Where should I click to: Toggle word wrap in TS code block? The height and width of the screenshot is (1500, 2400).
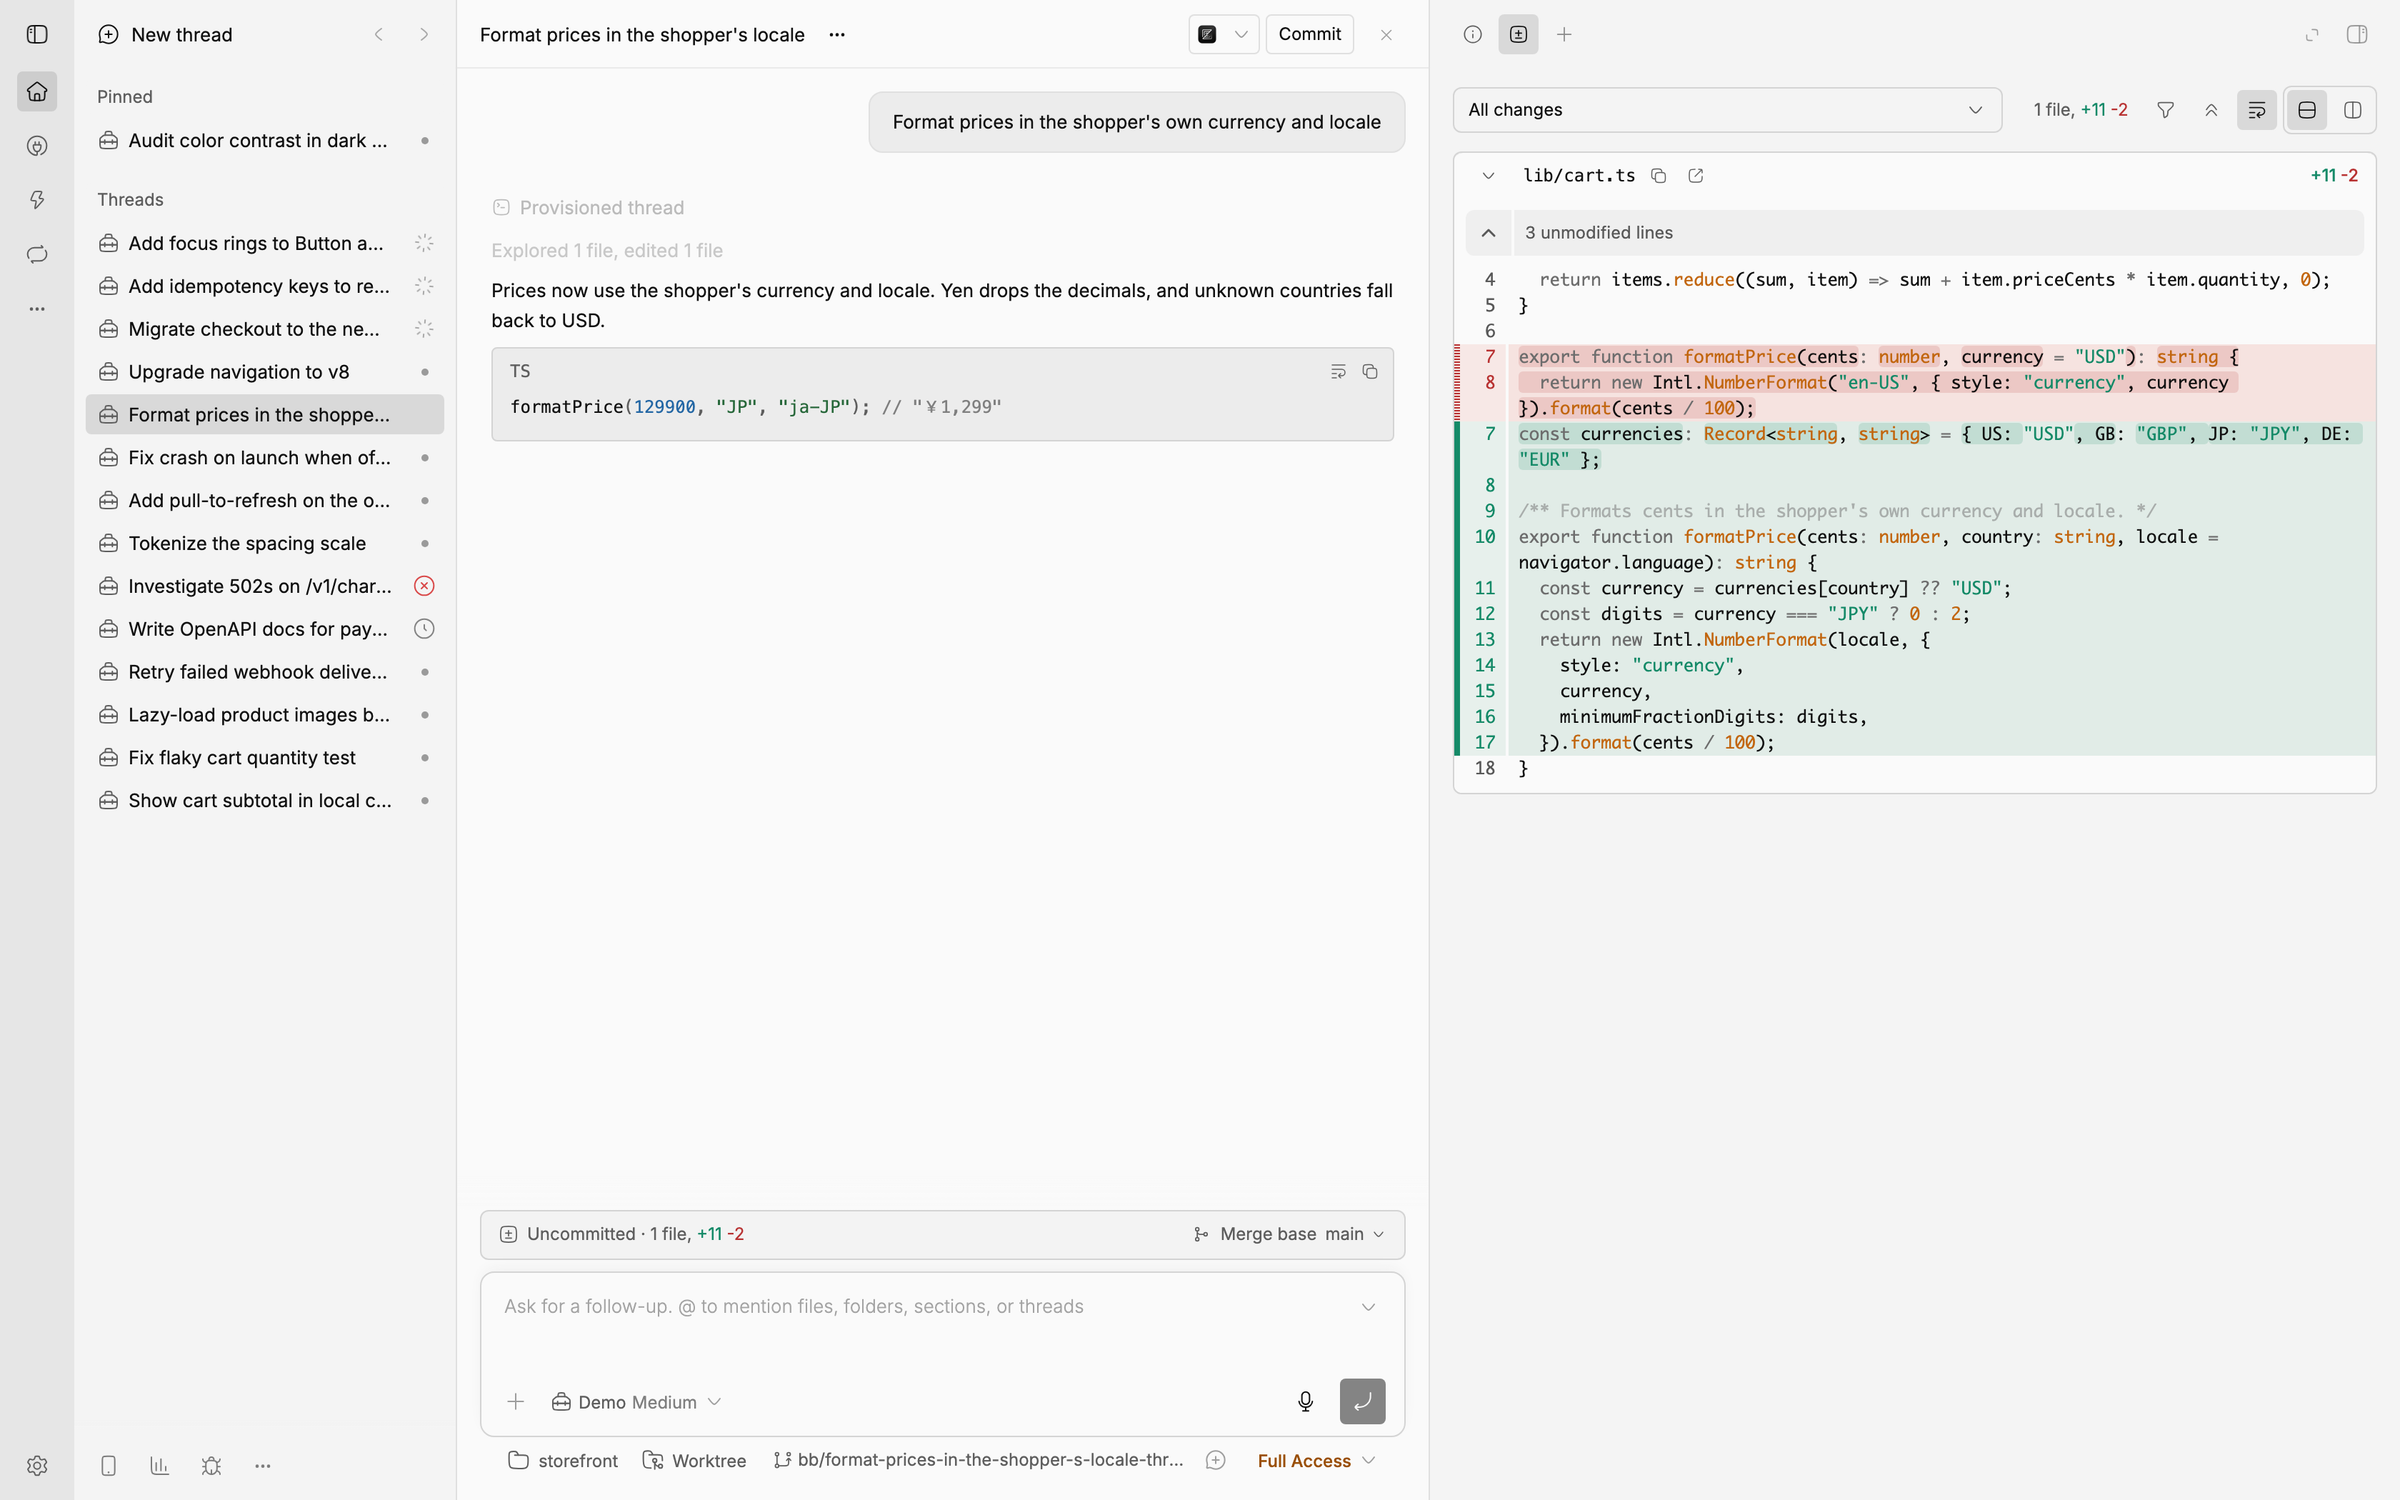(1338, 372)
